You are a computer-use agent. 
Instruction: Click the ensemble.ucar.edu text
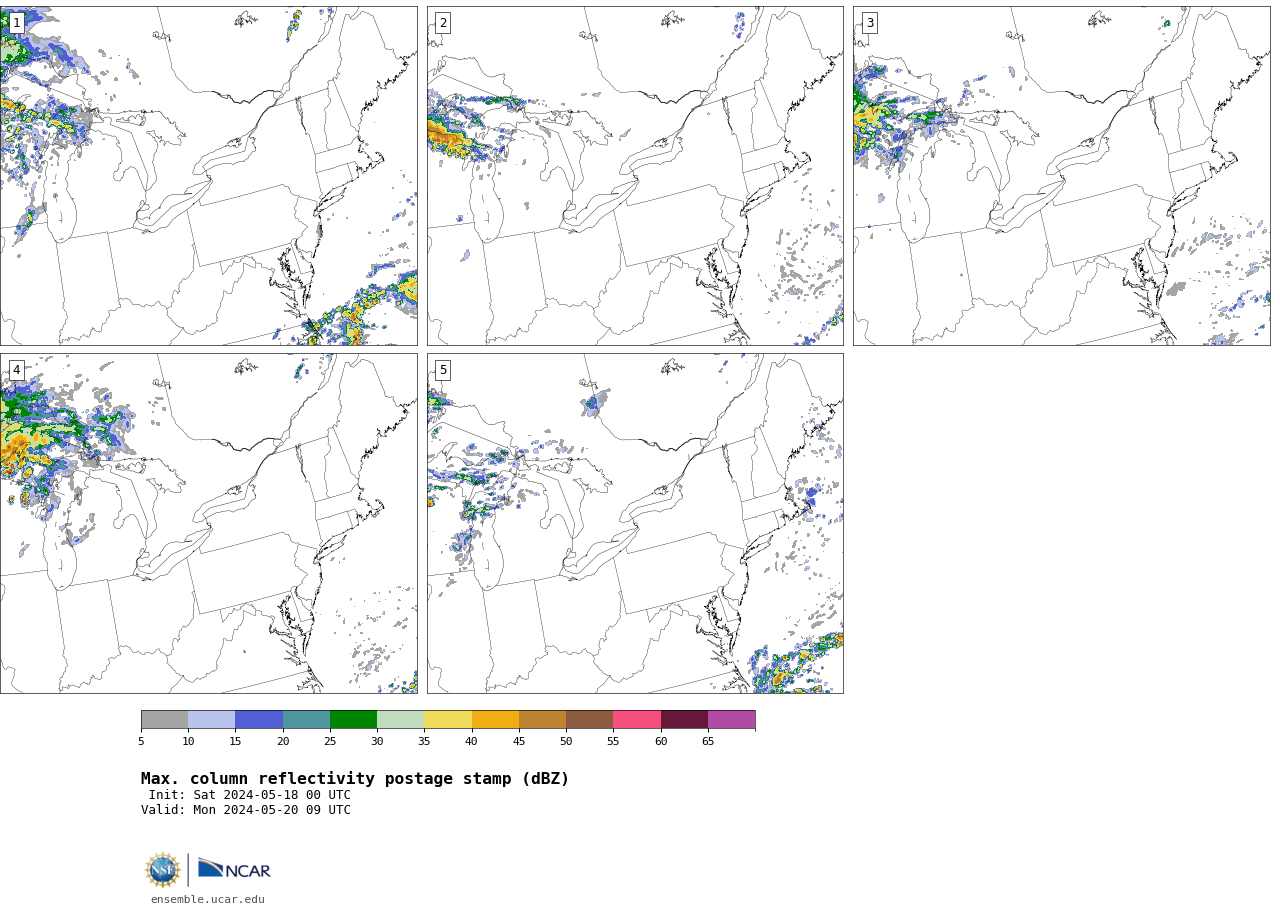(208, 899)
